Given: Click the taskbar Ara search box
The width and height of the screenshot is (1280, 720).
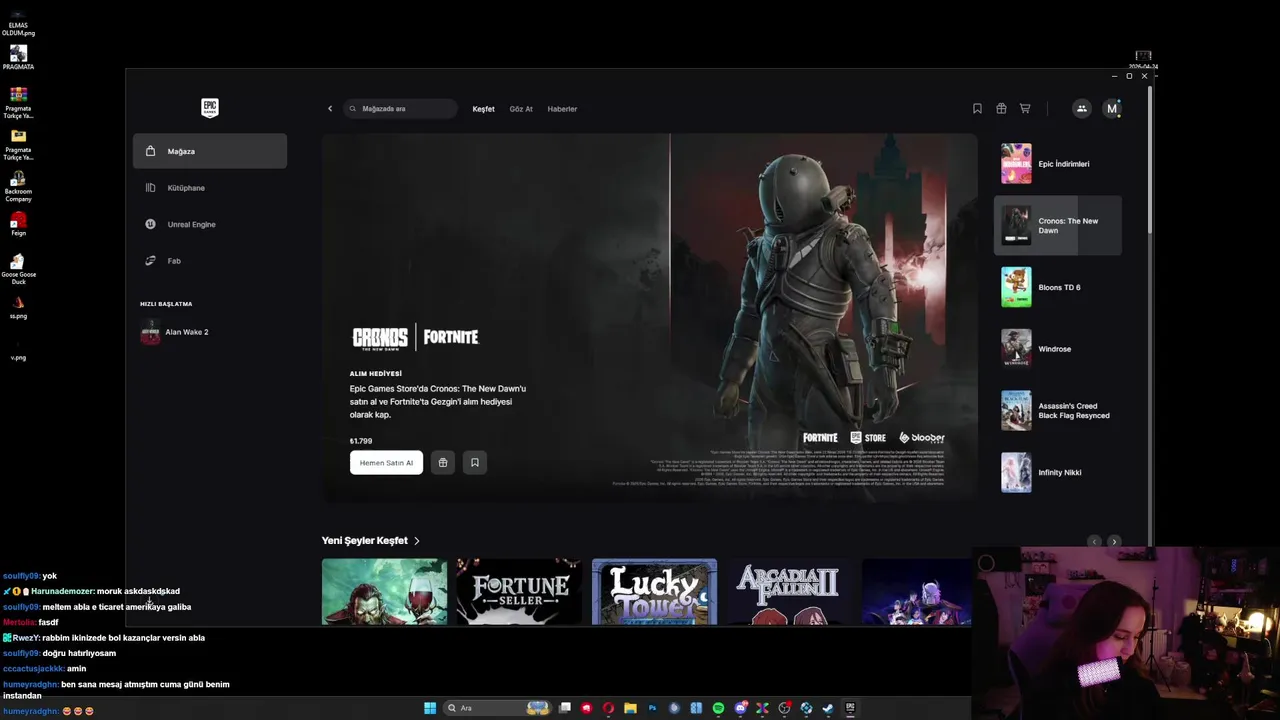Looking at the screenshot, I should pos(498,708).
